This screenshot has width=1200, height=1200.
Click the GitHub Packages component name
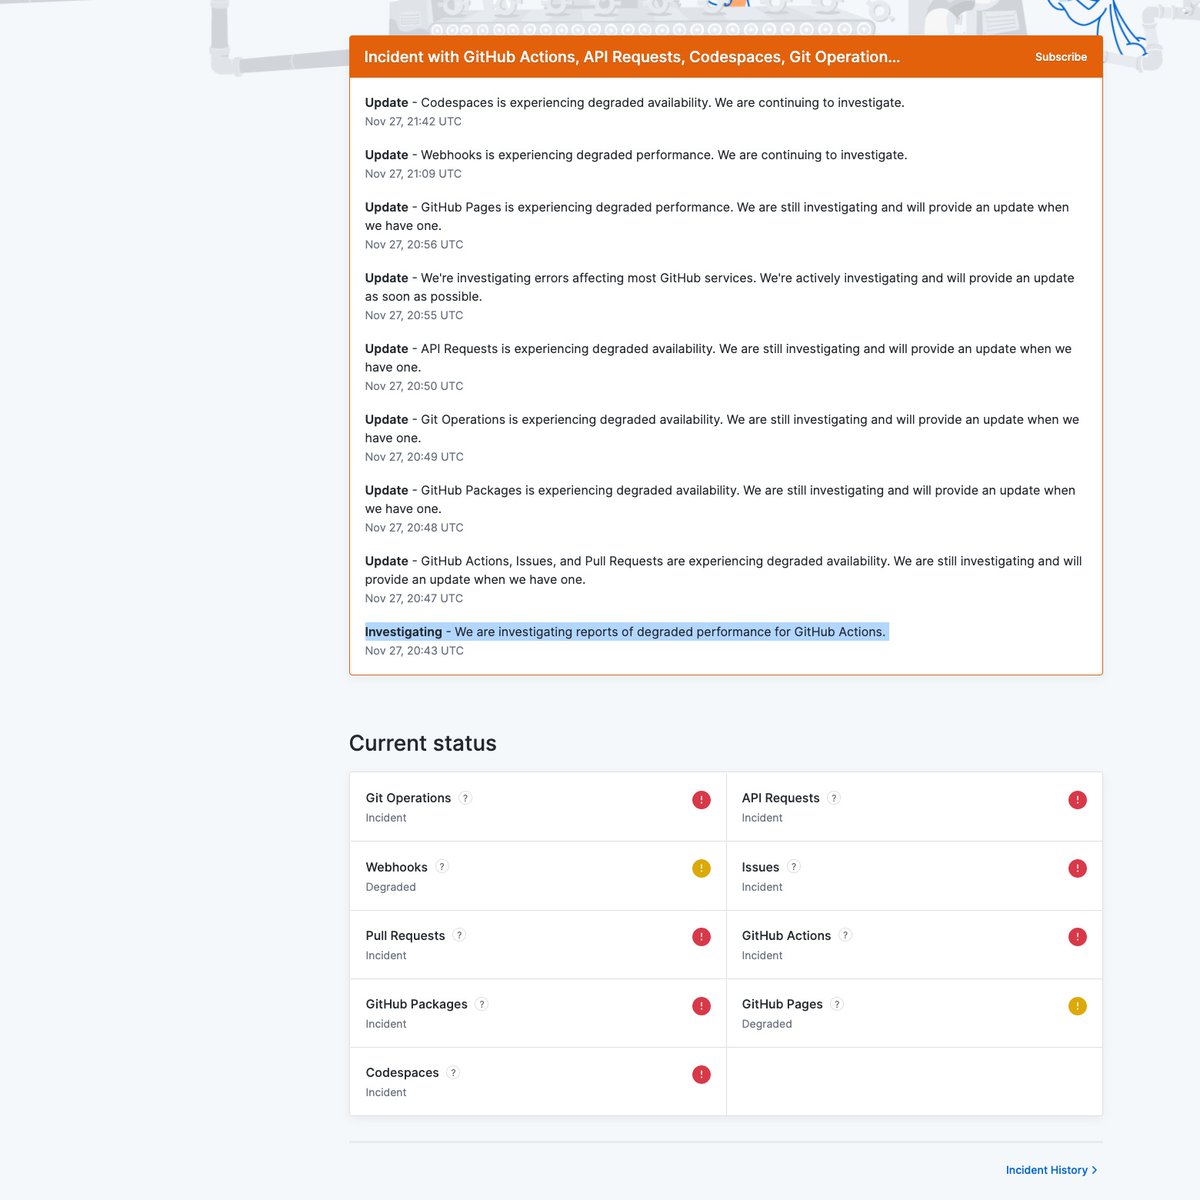coord(416,1004)
